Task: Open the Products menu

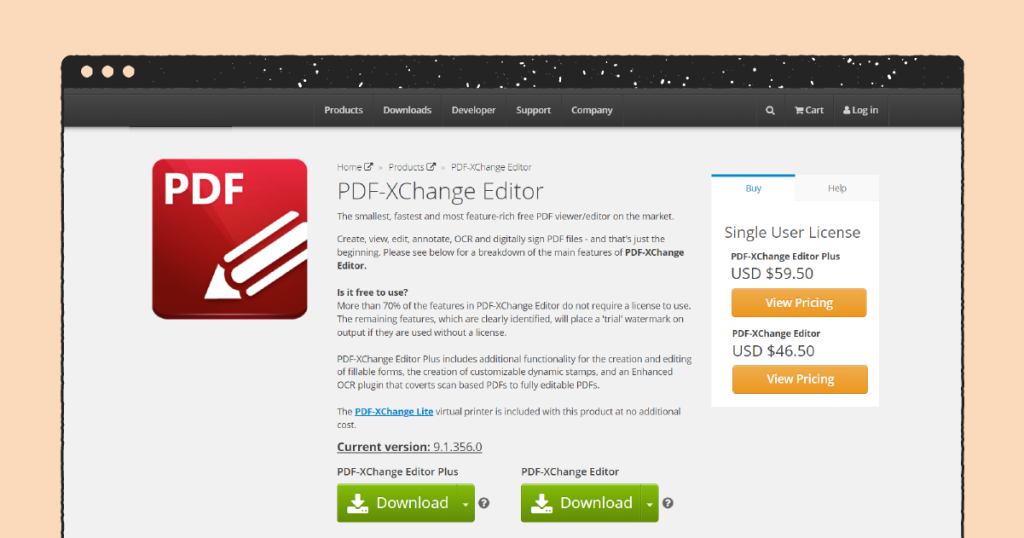Action: tap(344, 110)
